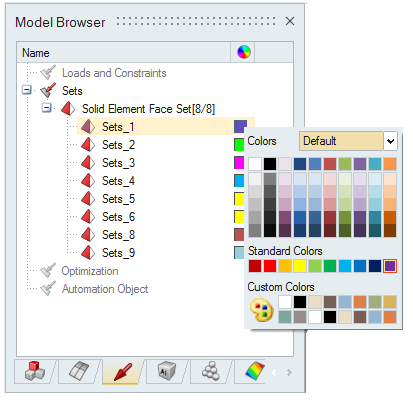The width and height of the screenshot is (413, 414).
Task: Click the Solid Element Face Set red icon
Action: [x=68, y=109]
